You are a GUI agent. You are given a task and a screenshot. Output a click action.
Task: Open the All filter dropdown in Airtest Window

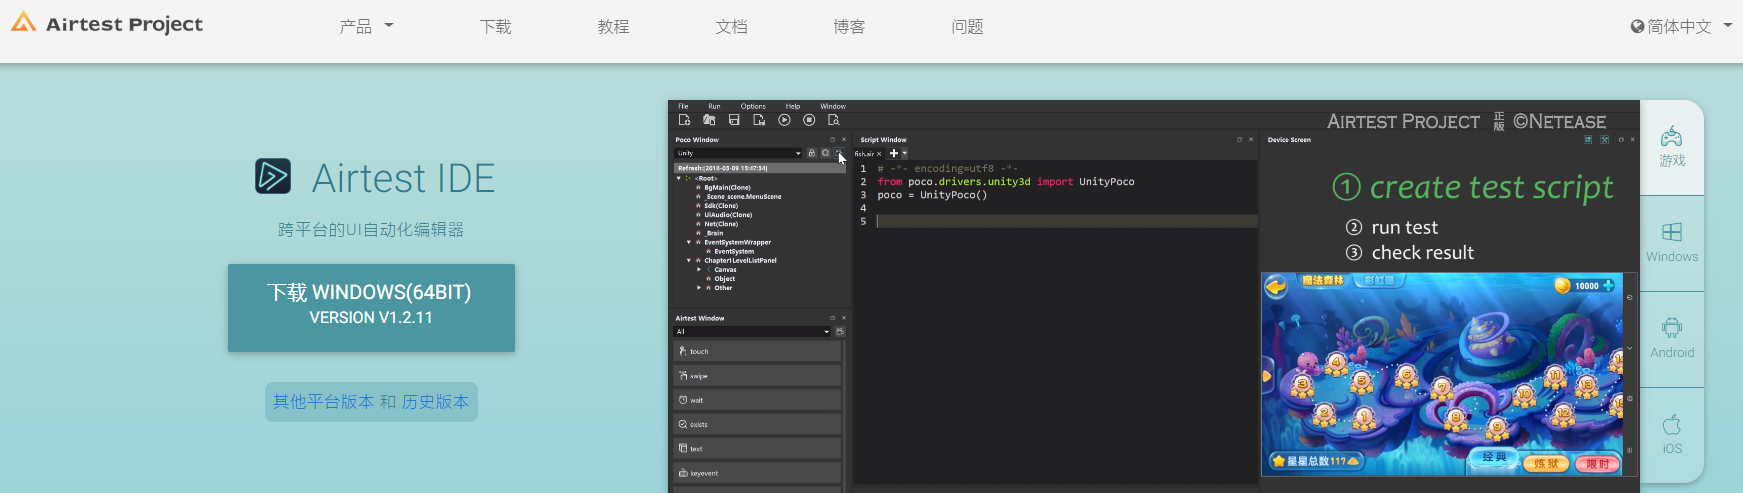tap(753, 331)
